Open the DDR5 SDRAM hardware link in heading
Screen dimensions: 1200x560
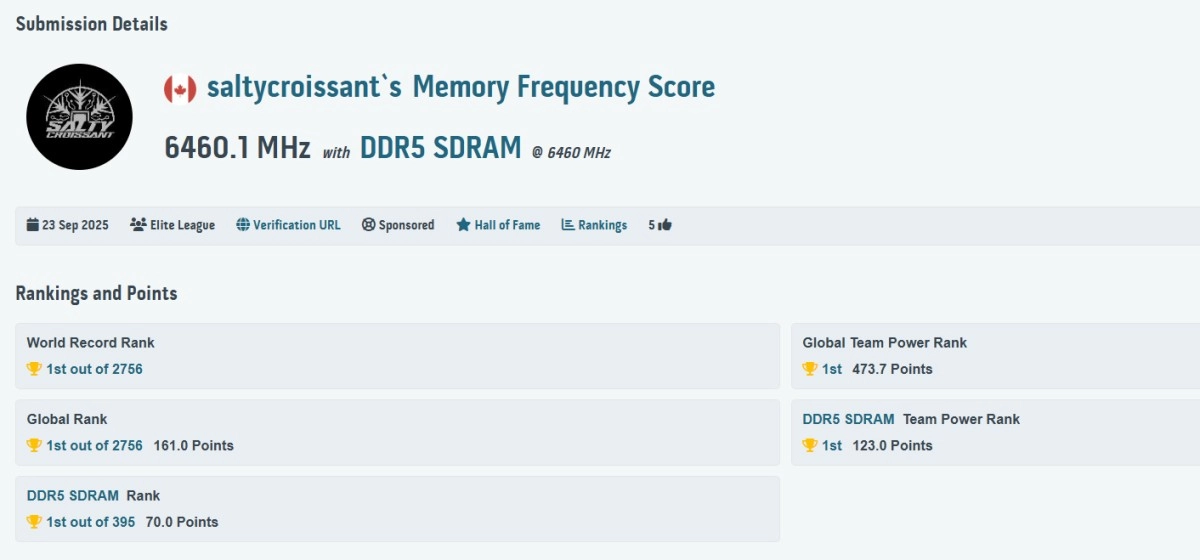(441, 148)
